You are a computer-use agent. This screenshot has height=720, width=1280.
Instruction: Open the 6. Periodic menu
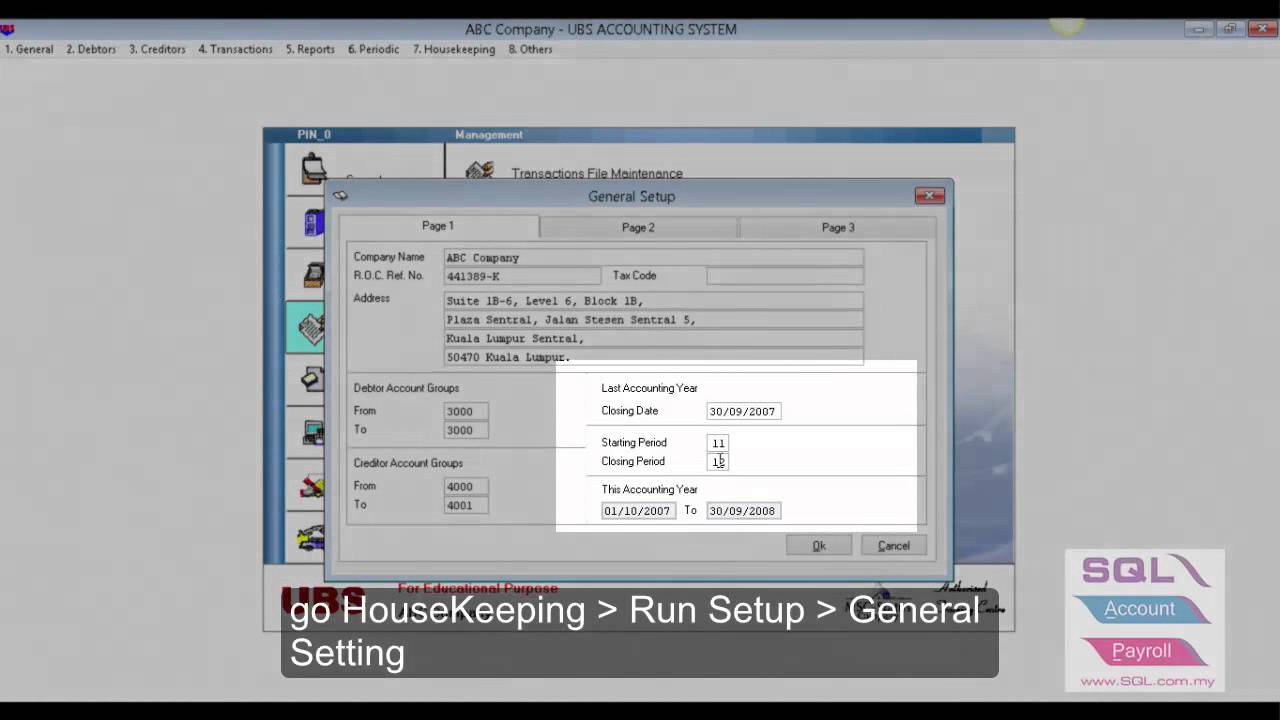[373, 49]
